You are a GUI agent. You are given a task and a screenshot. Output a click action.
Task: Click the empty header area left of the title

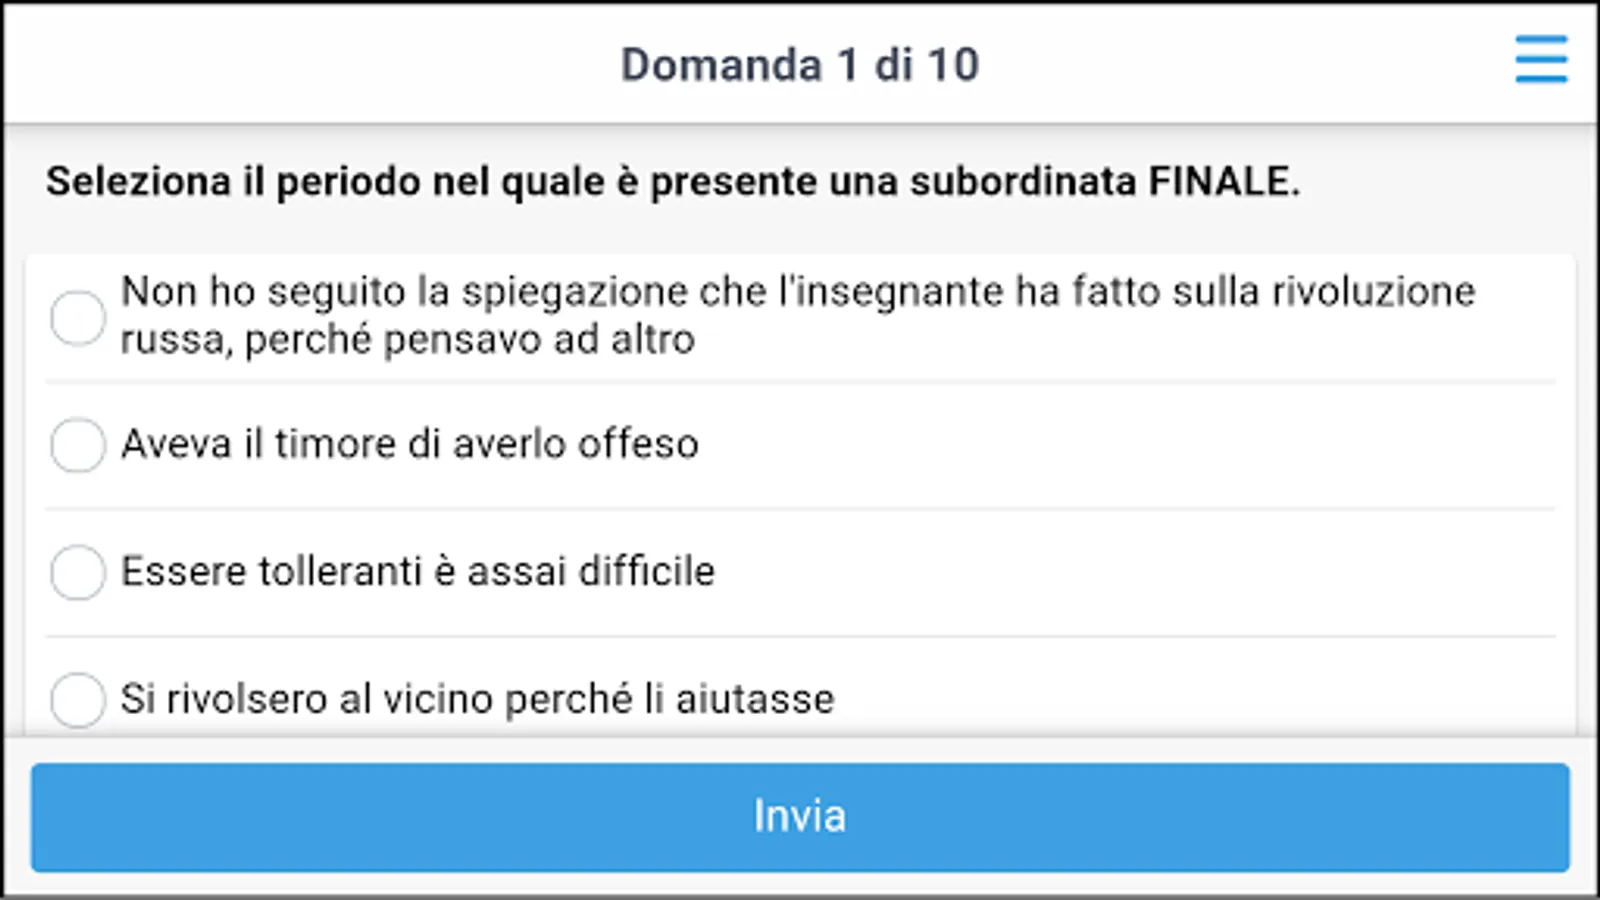pyautogui.click(x=300, y=65)
